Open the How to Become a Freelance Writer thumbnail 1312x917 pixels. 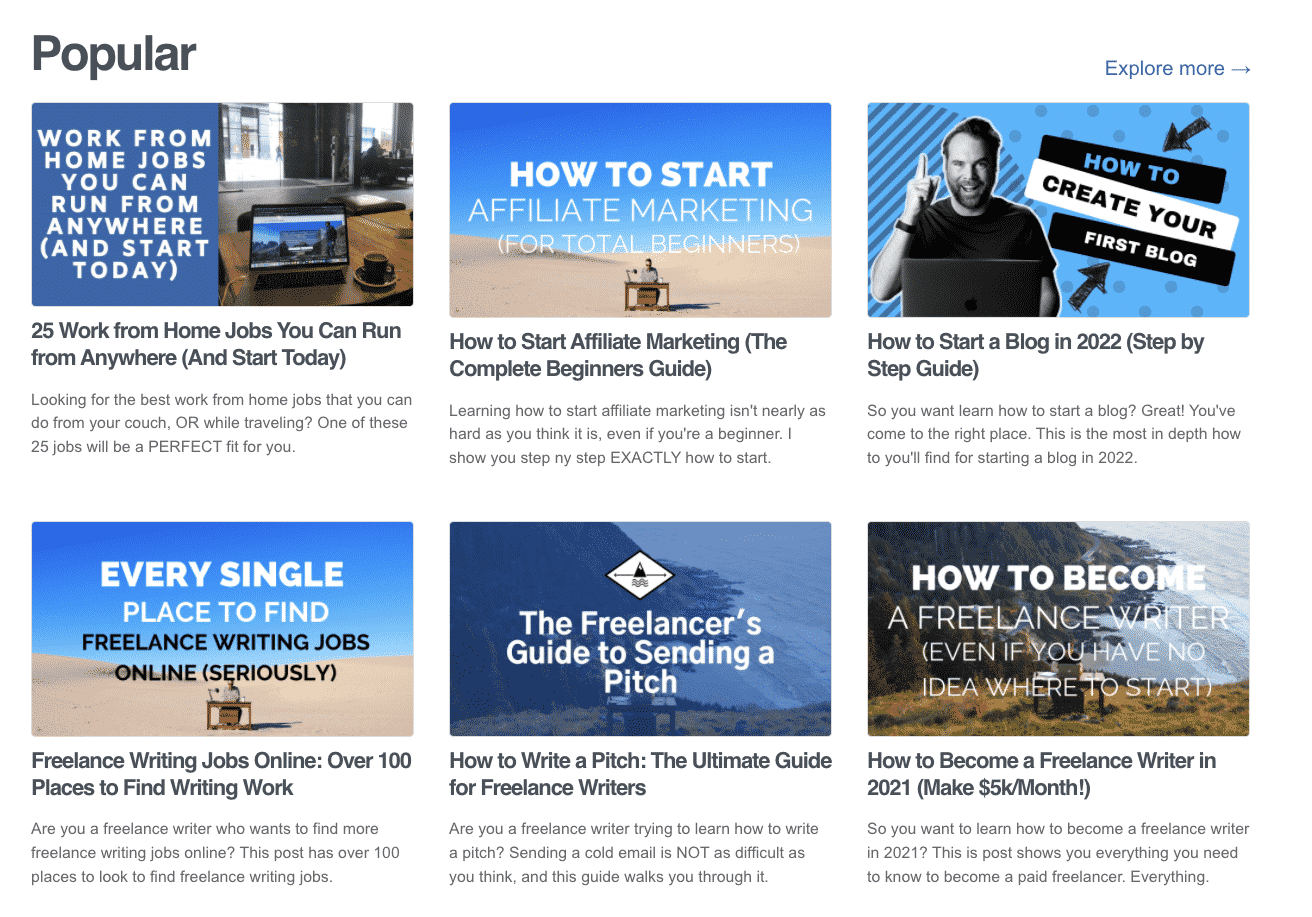point(1058,629)
